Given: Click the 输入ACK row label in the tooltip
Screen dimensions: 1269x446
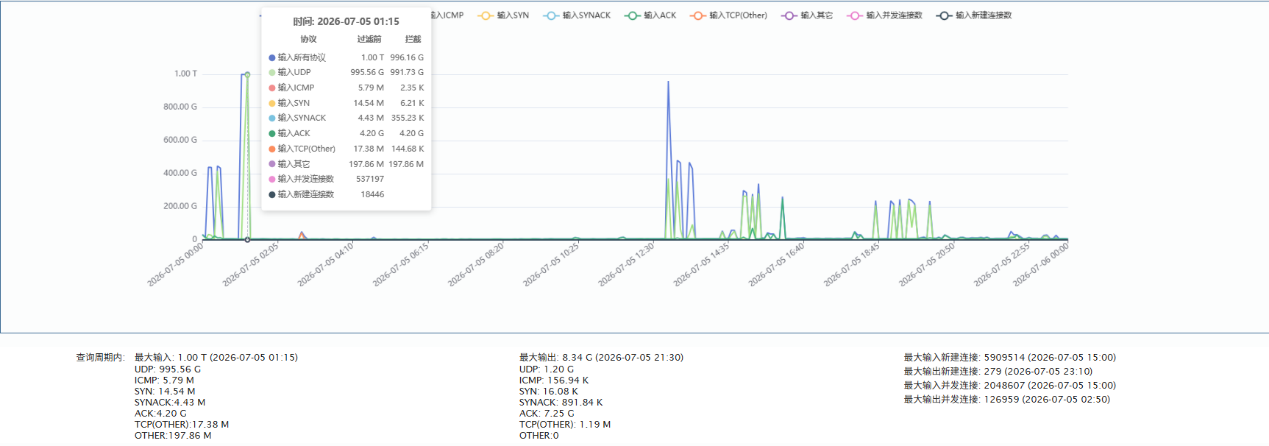Looking at the screenshot, I should pos(293,132).
